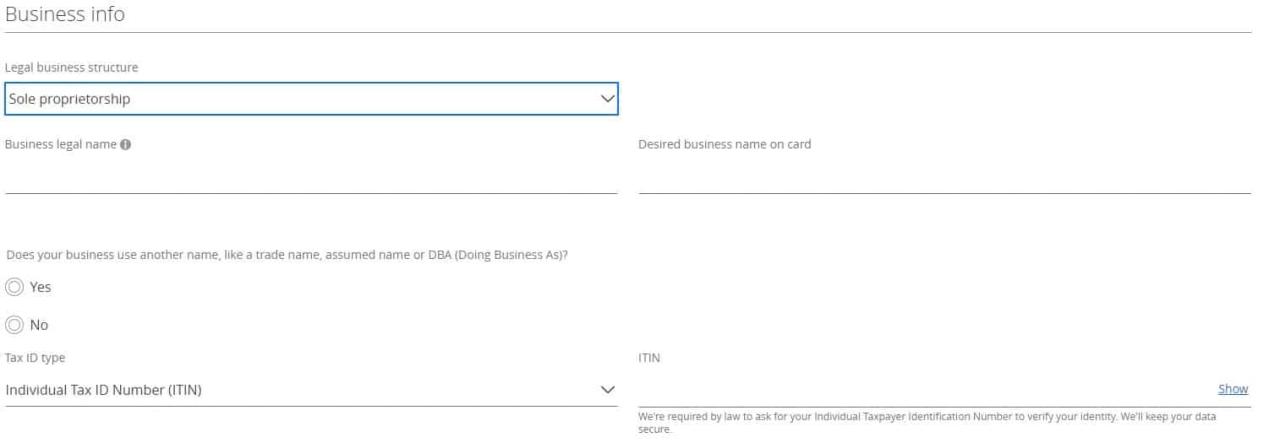
Task: Click the "Legal business structure" label
Action: tap(72, 67)
